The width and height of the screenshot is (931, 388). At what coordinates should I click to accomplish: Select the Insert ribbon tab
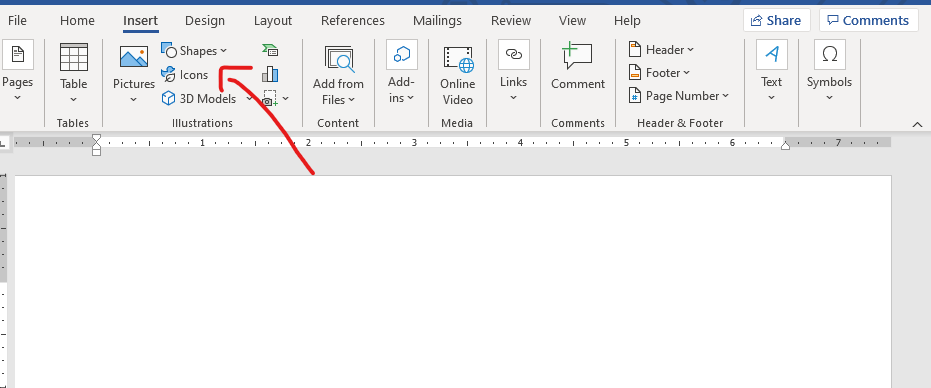(x=141, y=21)
